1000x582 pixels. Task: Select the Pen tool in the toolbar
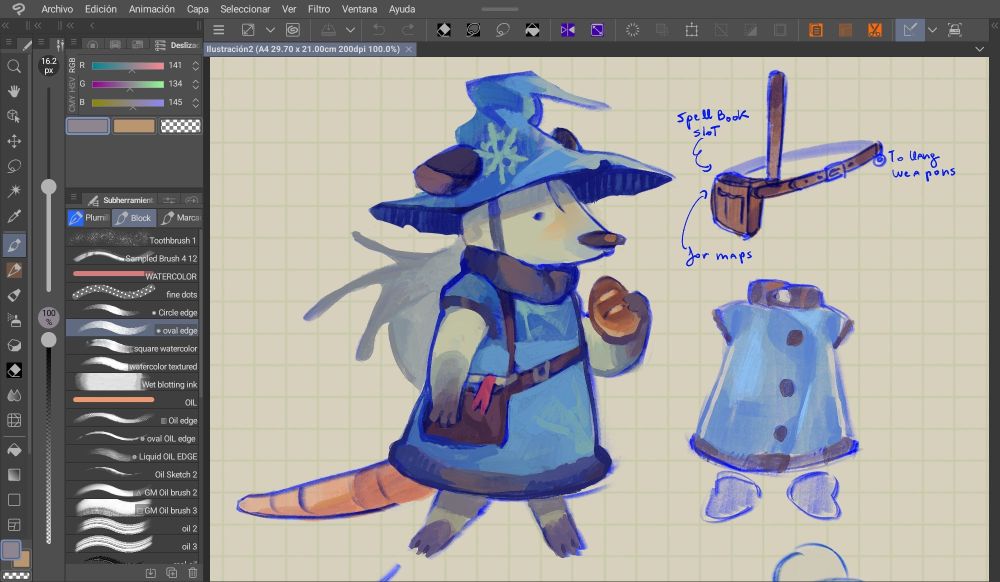pyautogui.click(x=13, y=245)
